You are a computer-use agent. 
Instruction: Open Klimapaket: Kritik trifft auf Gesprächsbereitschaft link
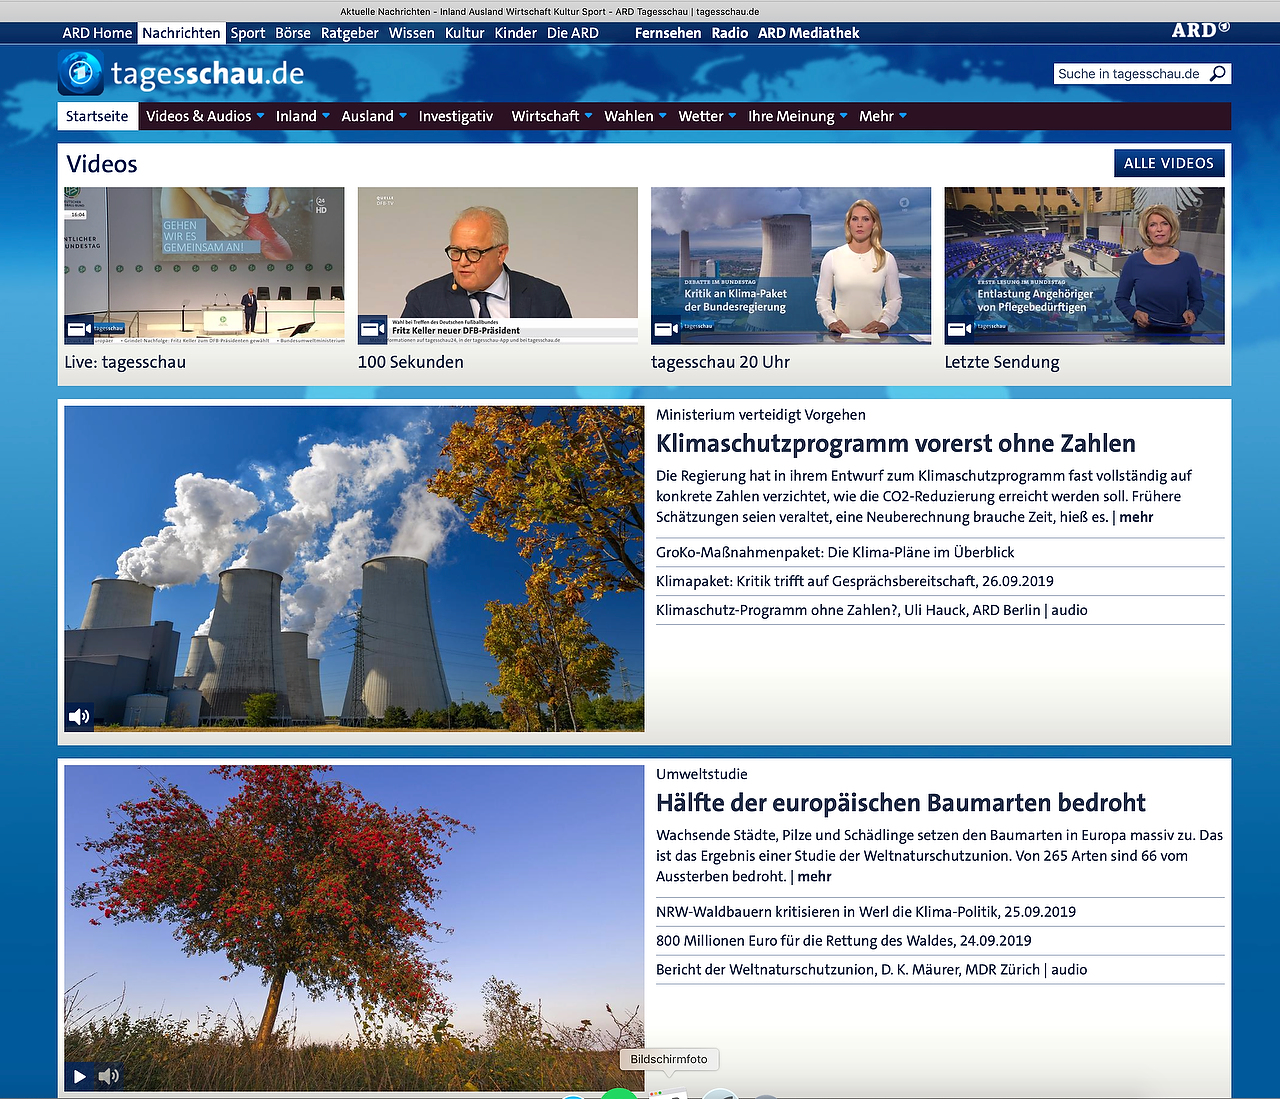point(855,581)
